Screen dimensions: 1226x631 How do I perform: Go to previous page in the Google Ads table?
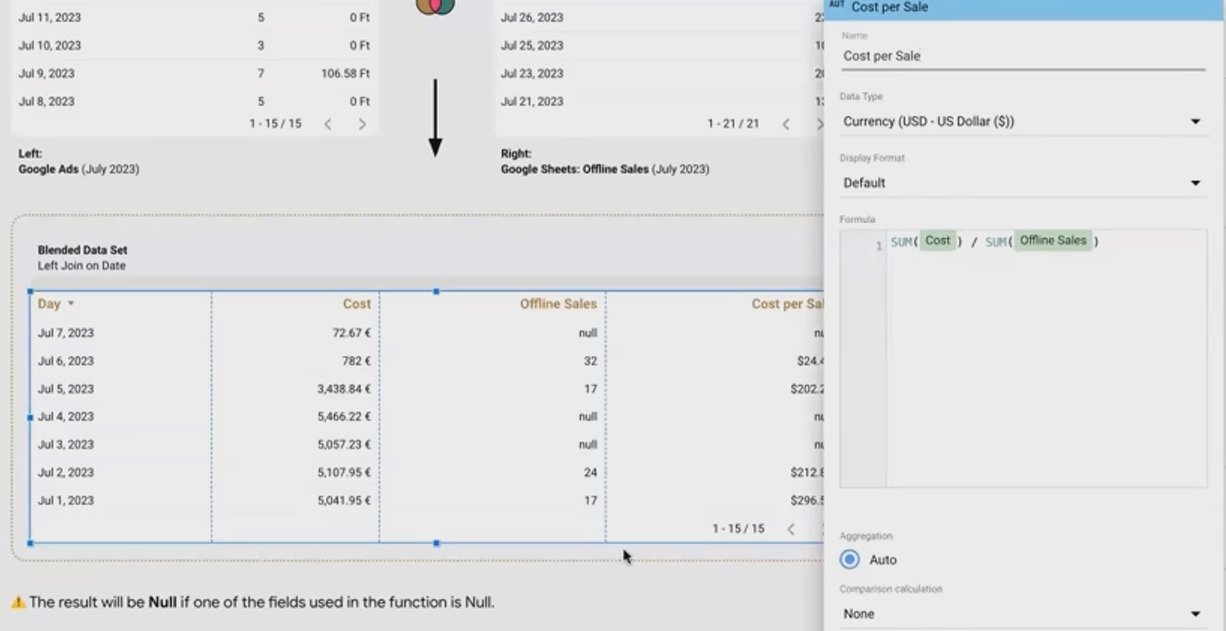328,124
